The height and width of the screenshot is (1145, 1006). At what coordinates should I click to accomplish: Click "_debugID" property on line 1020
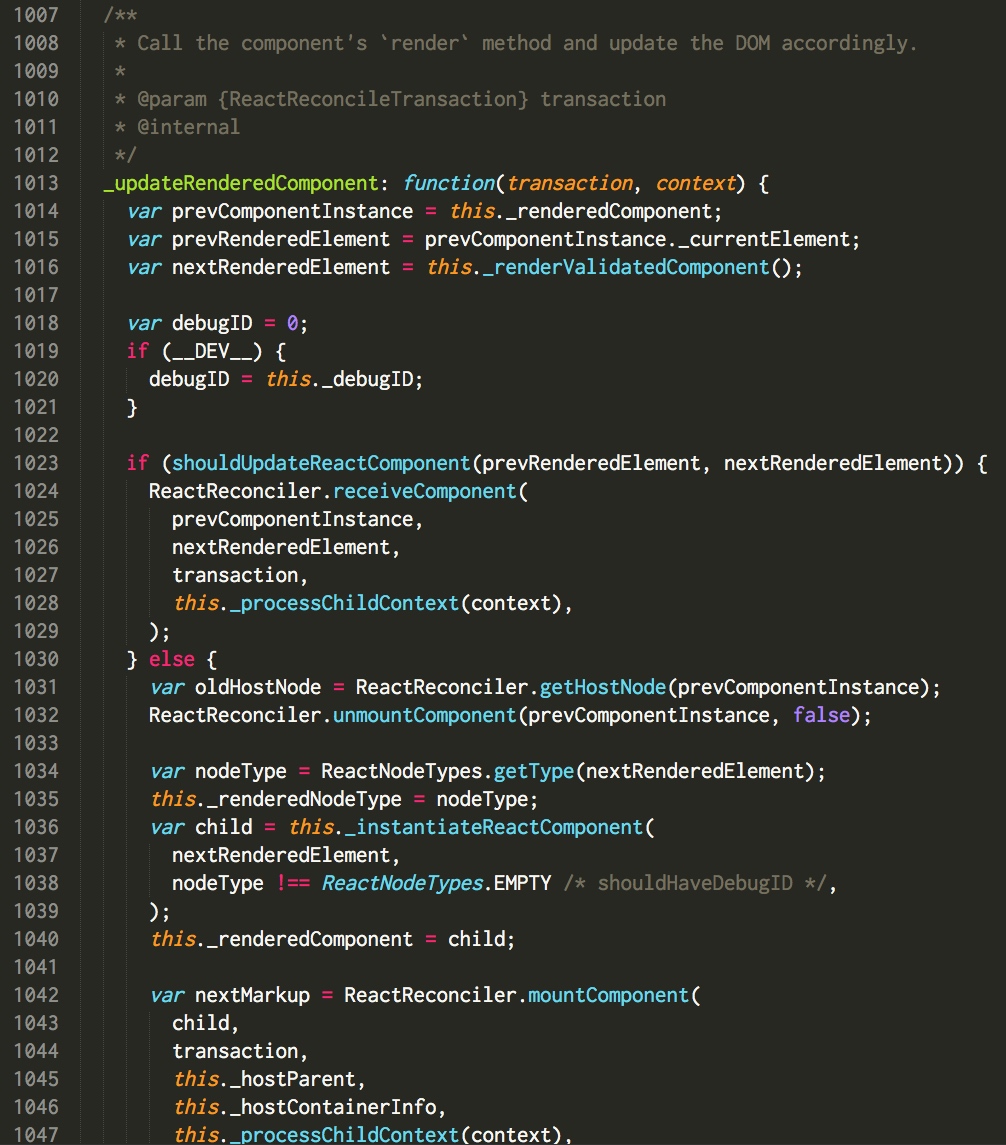point(367,379)
